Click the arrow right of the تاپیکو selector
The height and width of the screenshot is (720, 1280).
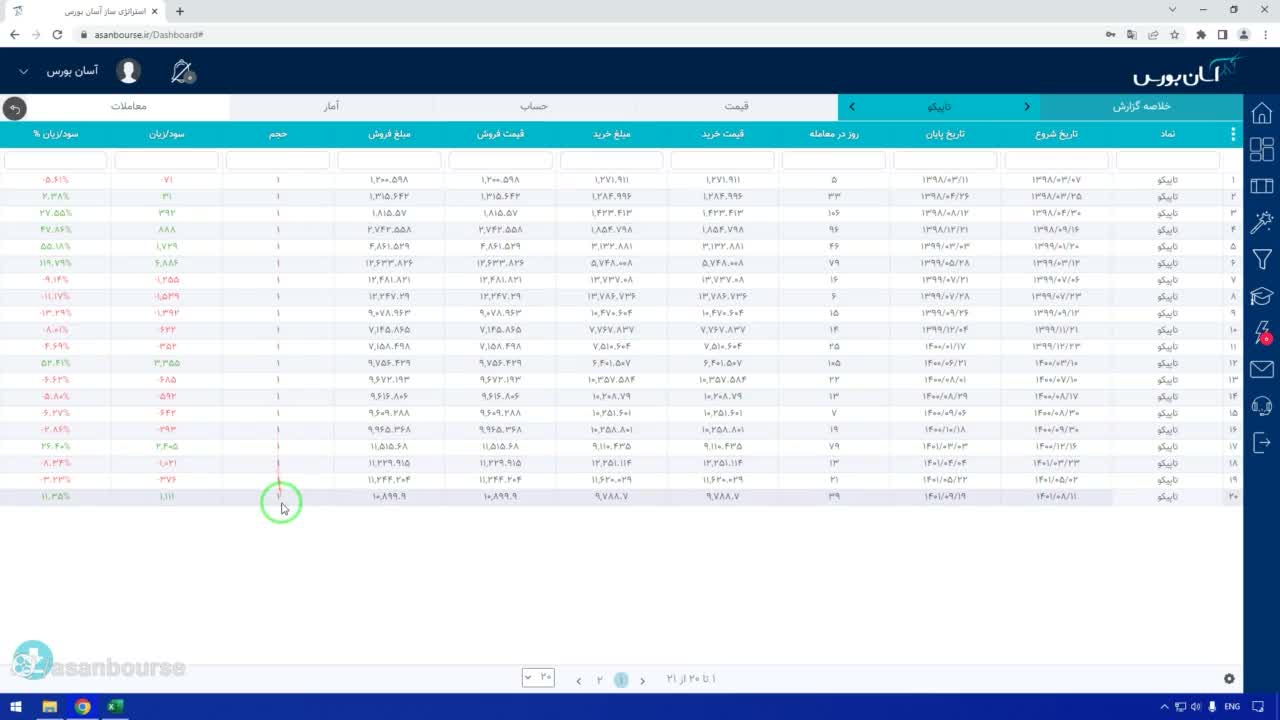coord(1027,106)
